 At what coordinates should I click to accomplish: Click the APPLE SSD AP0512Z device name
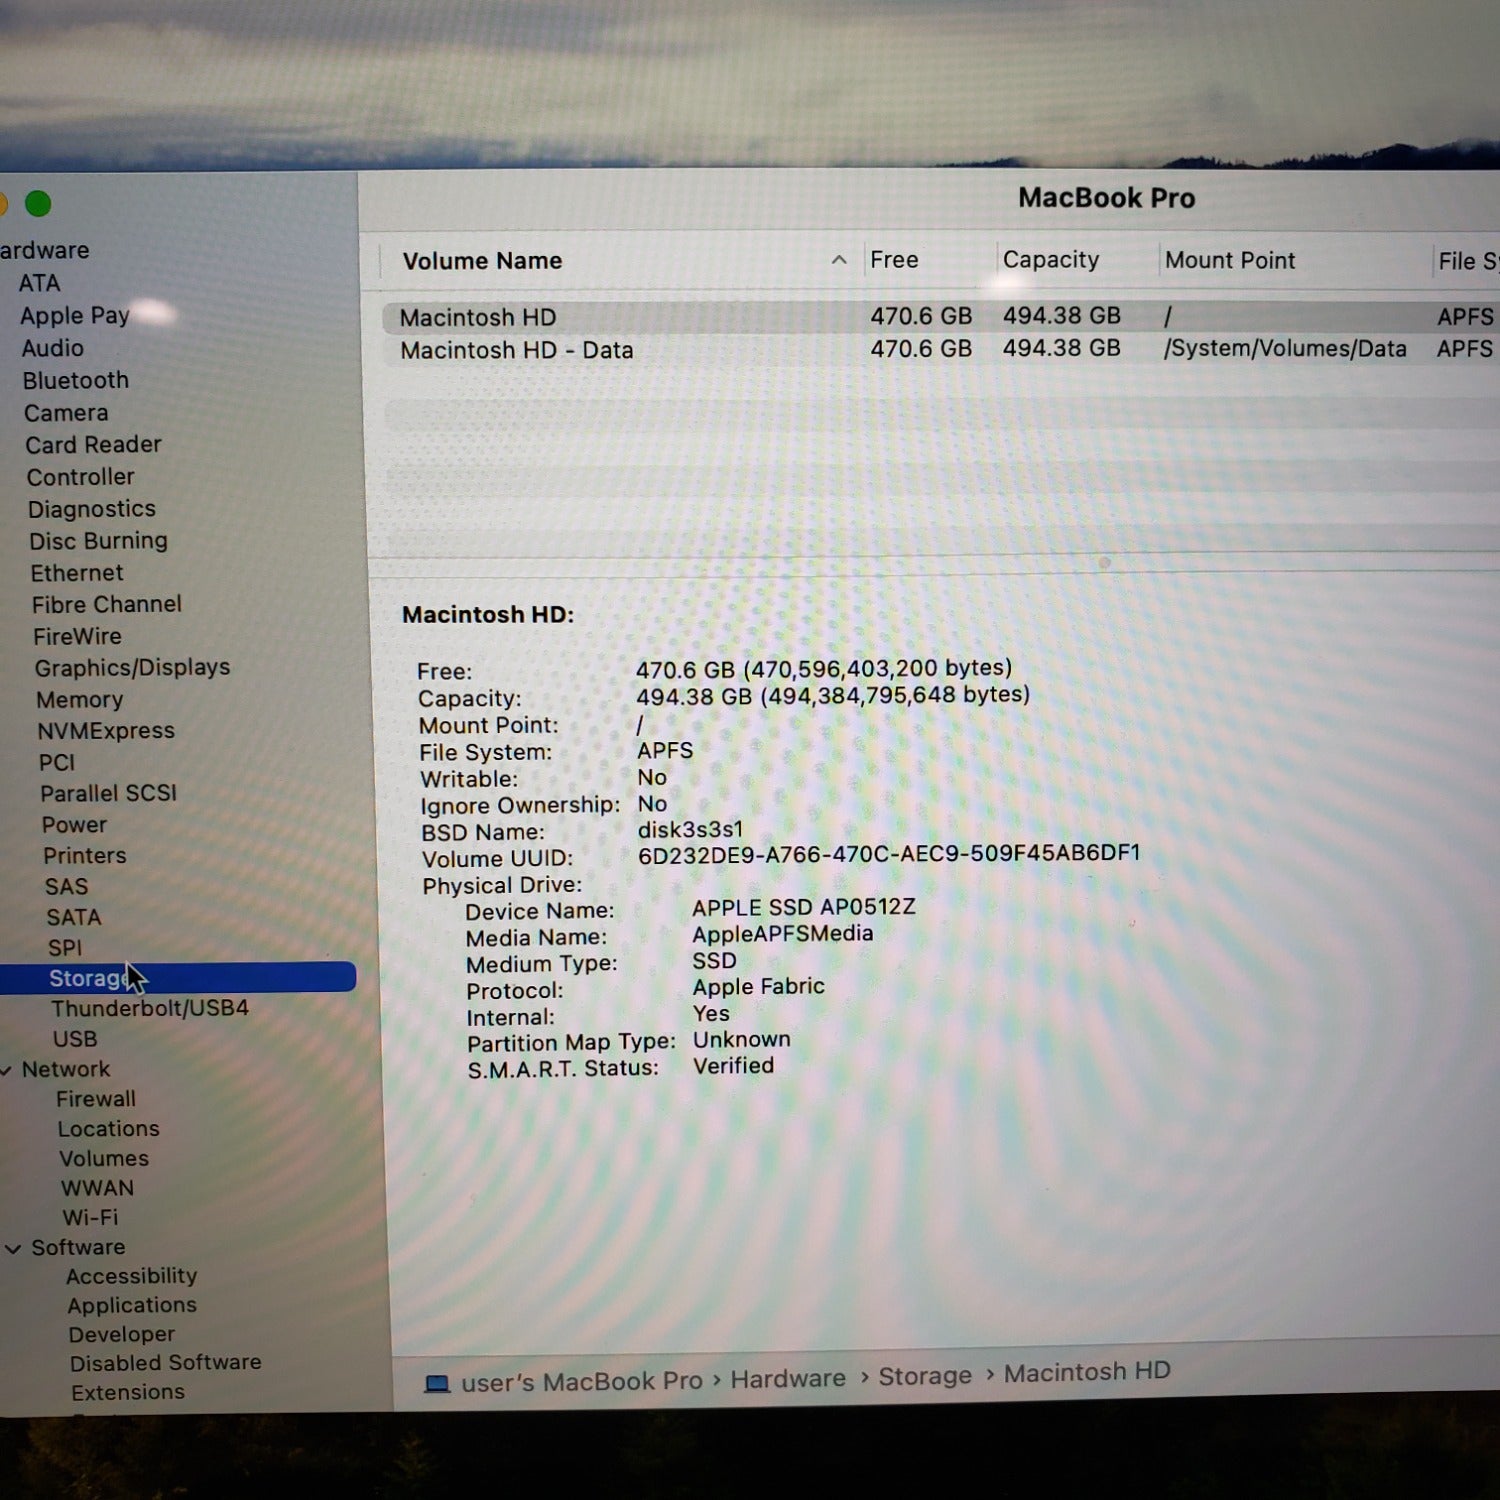coord(804,907)
